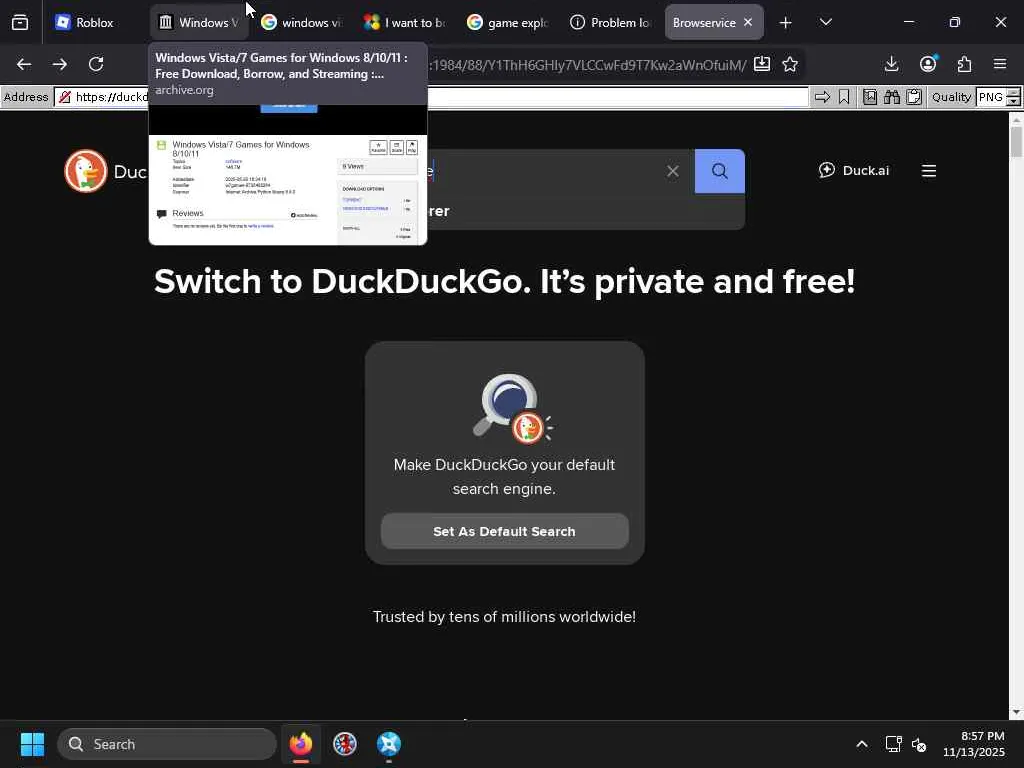This screenshot has height=768, width=1024.
Task: Click the archive.org tab preview thumbnail
Action: [288, 175]
